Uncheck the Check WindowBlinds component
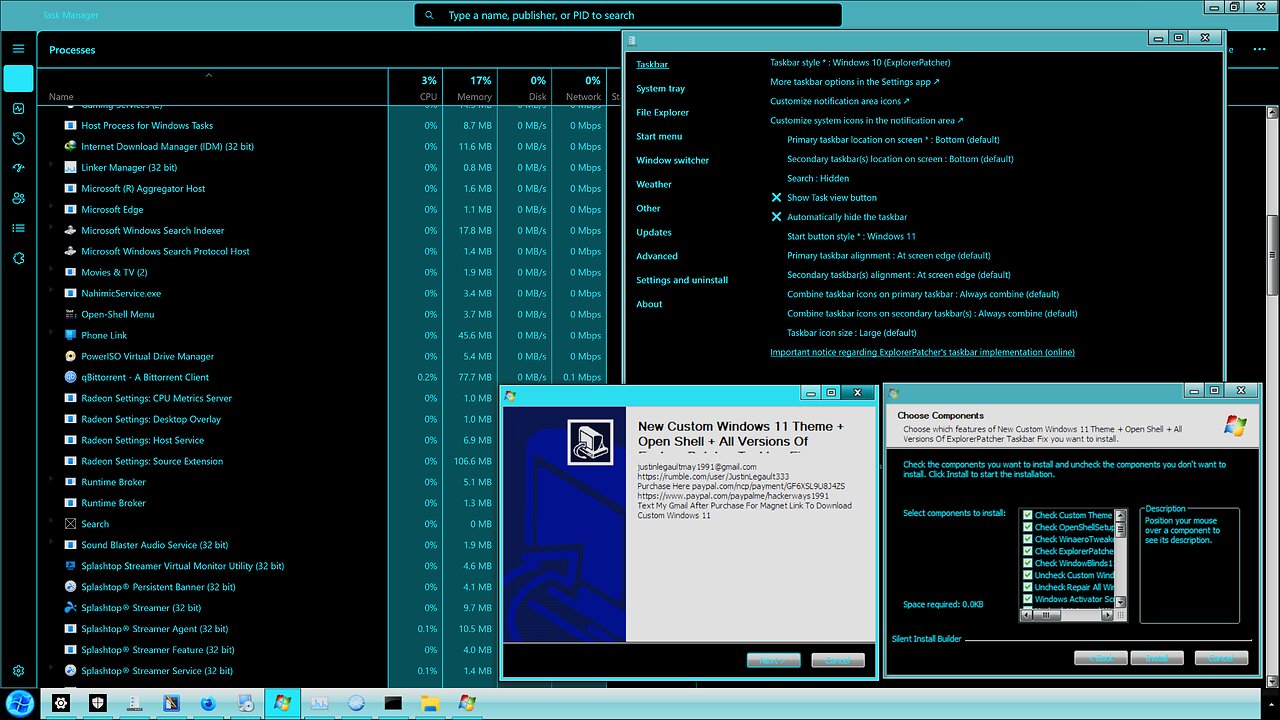The height and width of the screenshot is (720, 1280). point(1027,563)
